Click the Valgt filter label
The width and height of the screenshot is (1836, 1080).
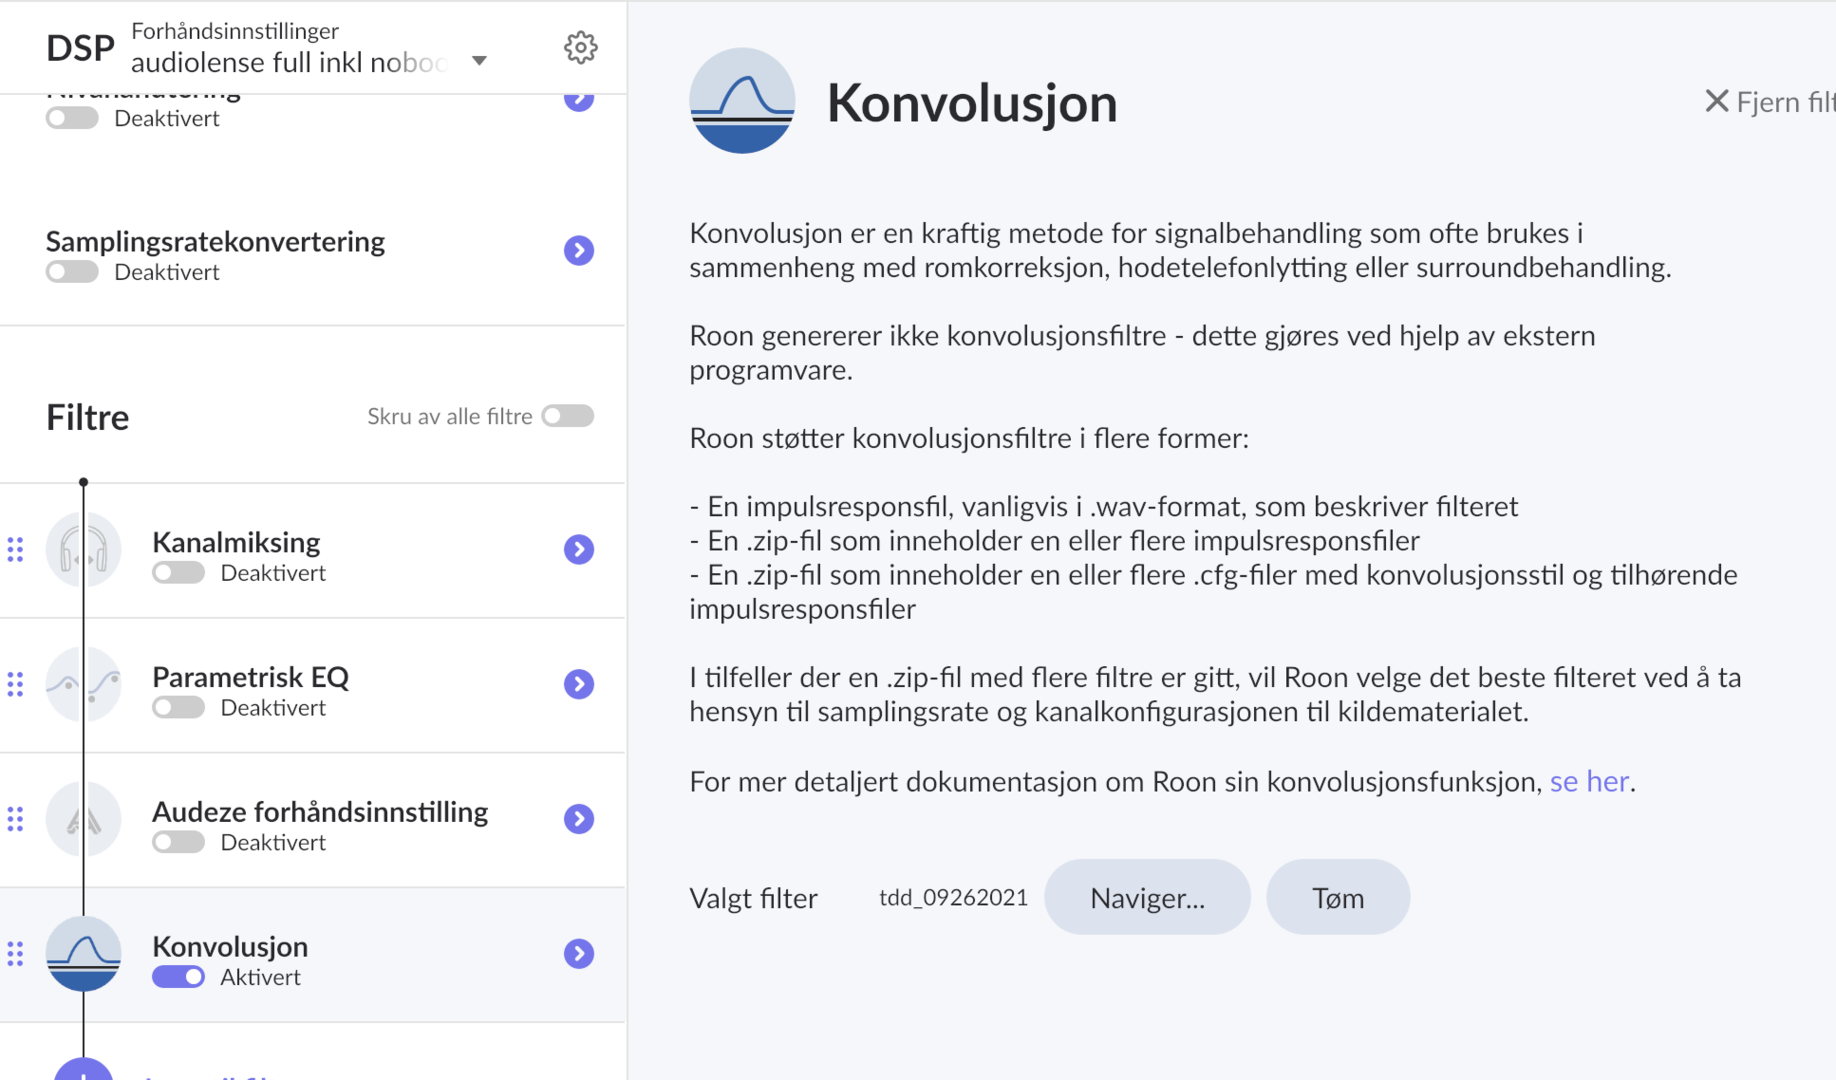[x=753, y=898]
